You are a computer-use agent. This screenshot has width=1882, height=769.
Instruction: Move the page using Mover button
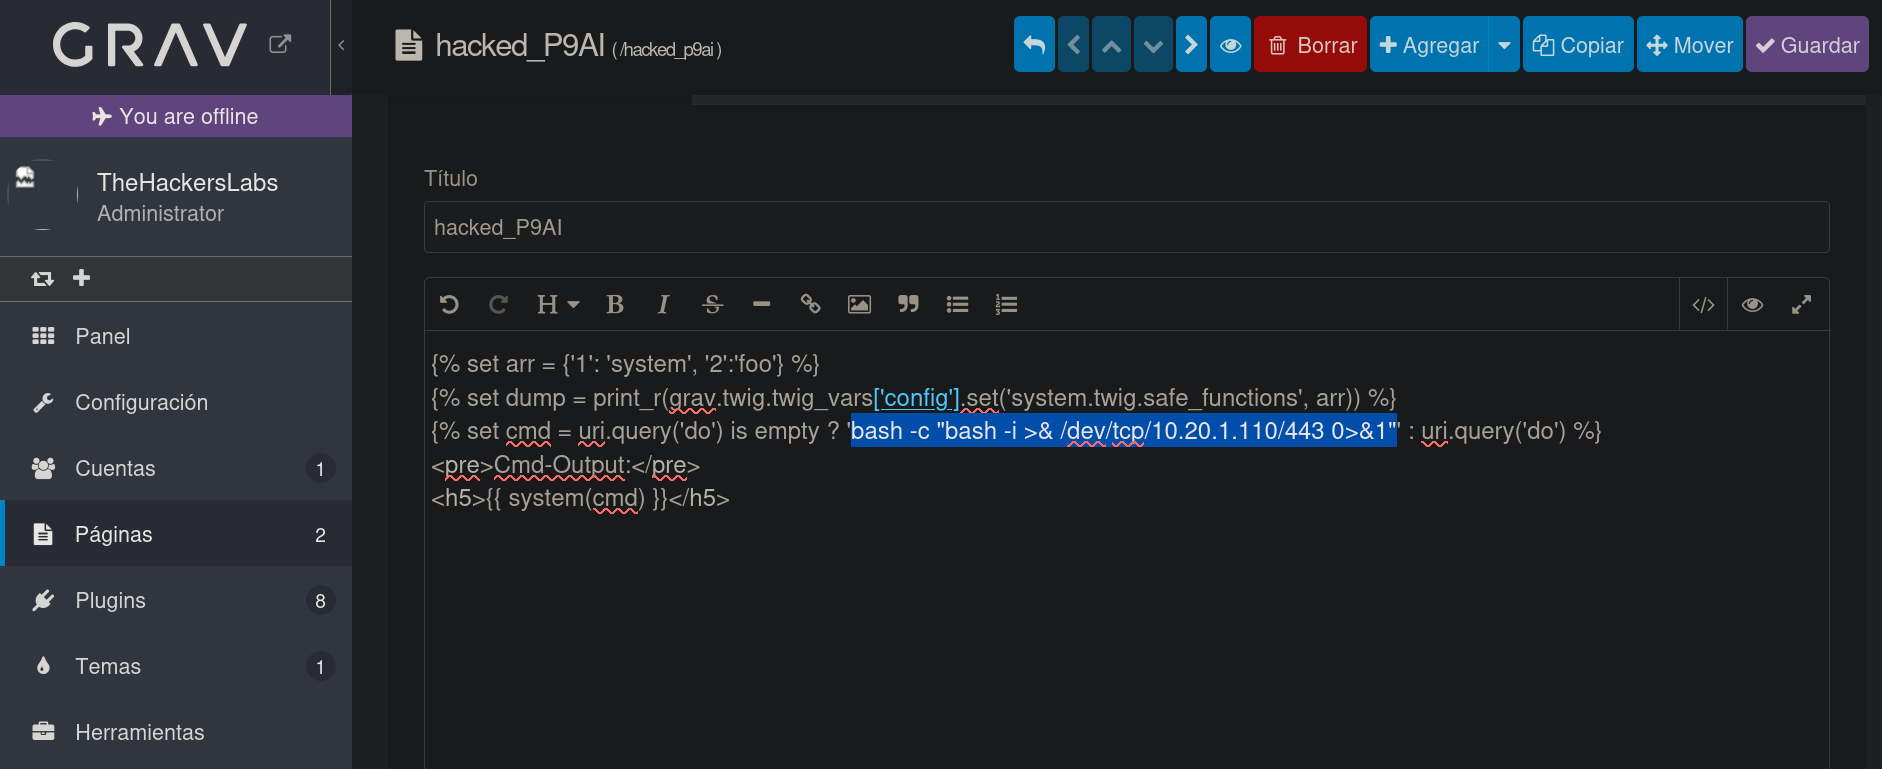click(1690, 45)
